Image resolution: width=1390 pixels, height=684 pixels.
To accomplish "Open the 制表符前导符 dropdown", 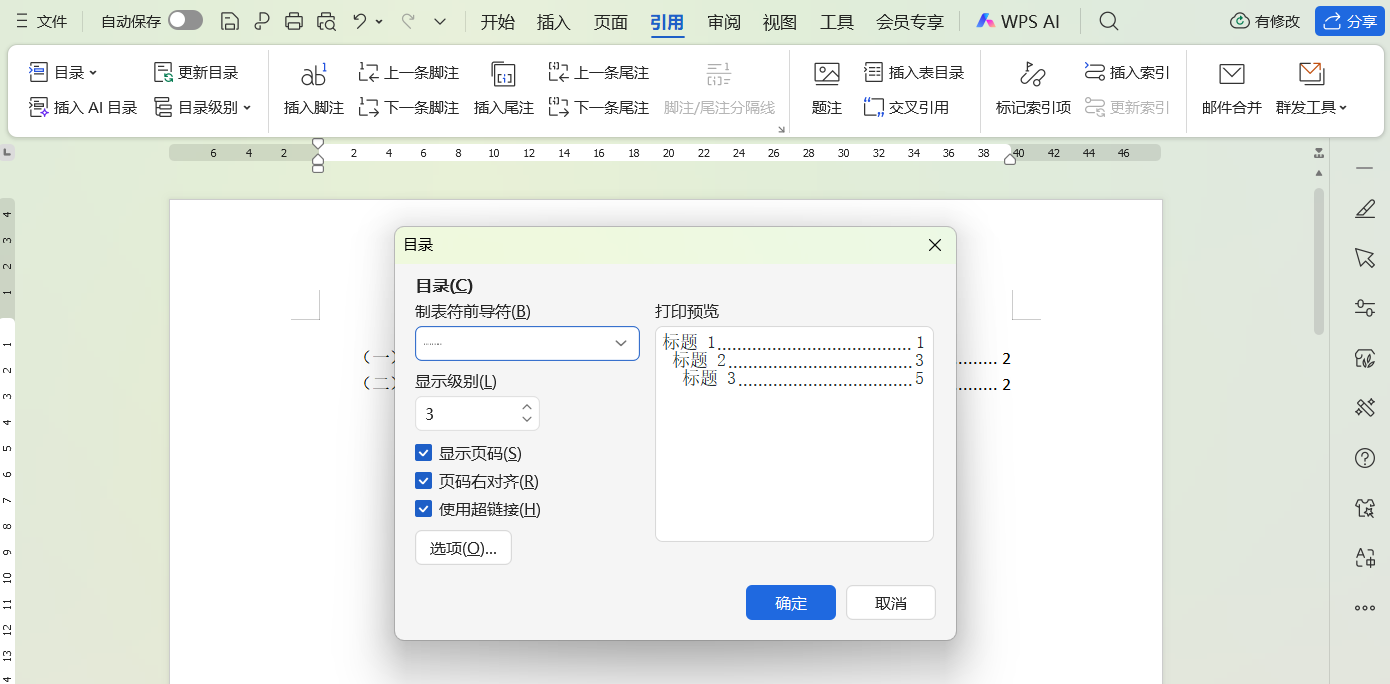I will [x=527, y=343].
